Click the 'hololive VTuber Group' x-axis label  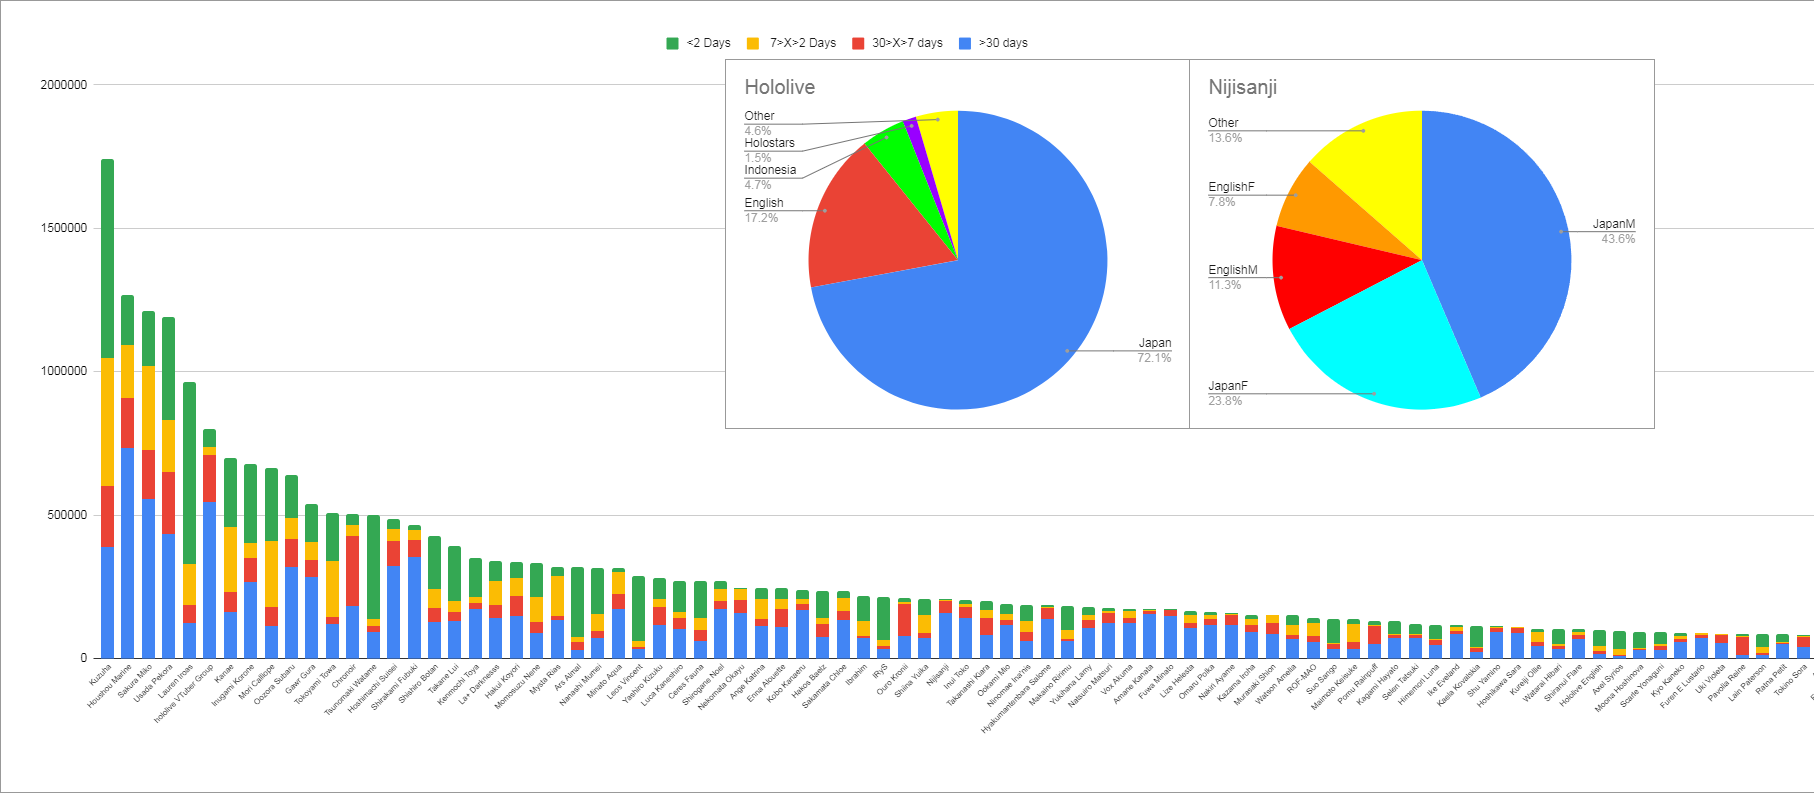coord(184,694)
